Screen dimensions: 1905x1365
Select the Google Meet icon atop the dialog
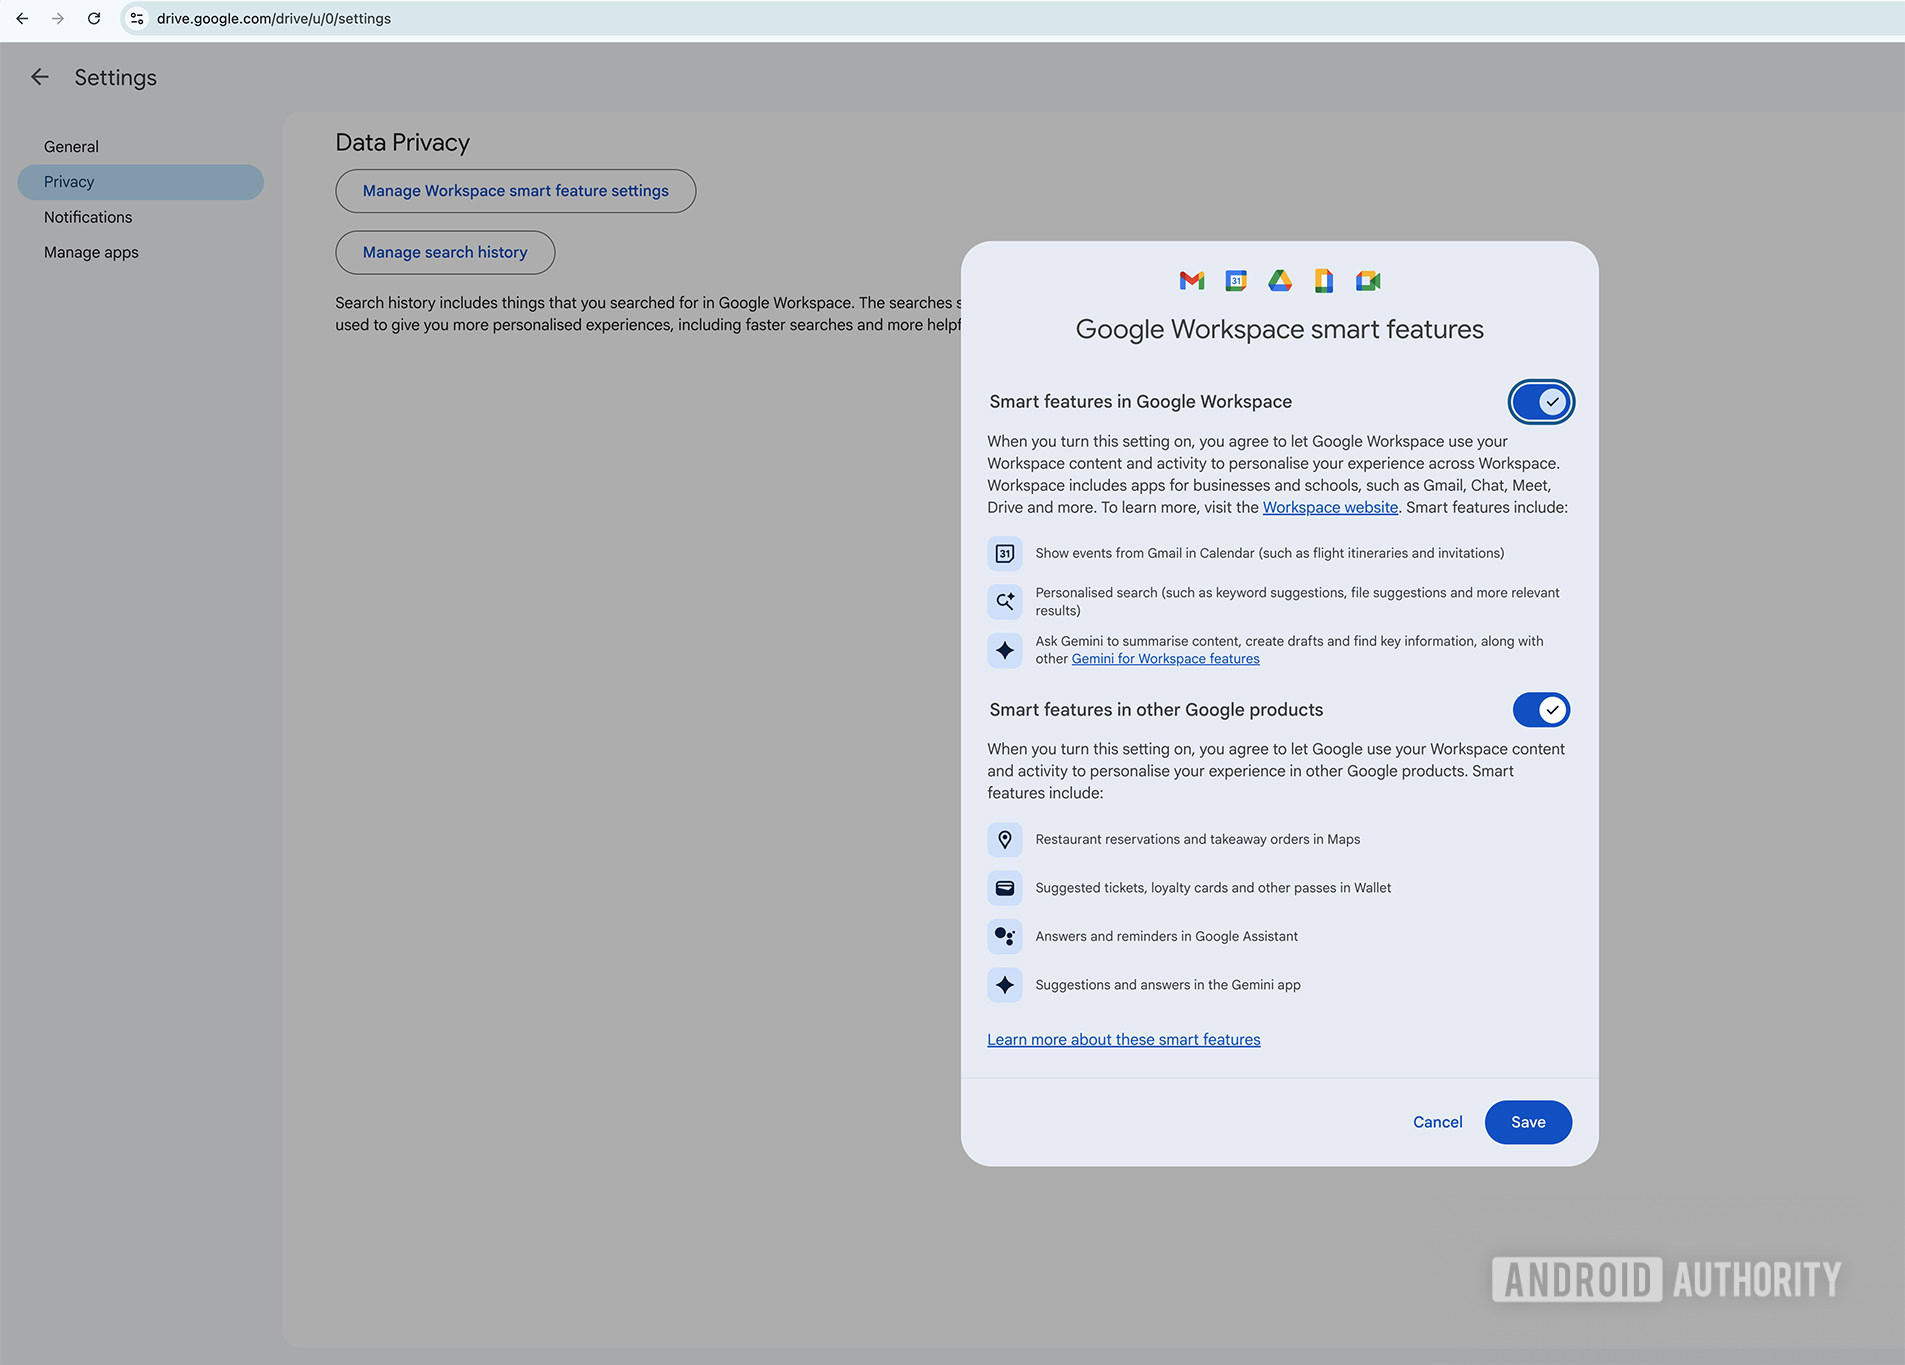pyautogui.click(x=1368, y=281)
